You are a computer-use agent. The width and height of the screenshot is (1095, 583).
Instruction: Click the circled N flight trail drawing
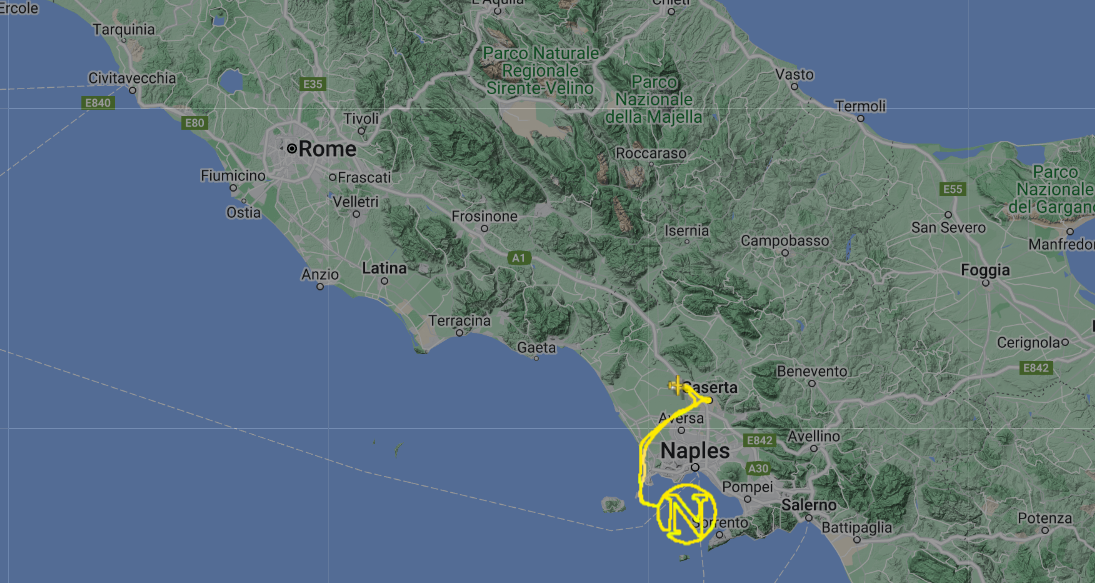point(687,513)
